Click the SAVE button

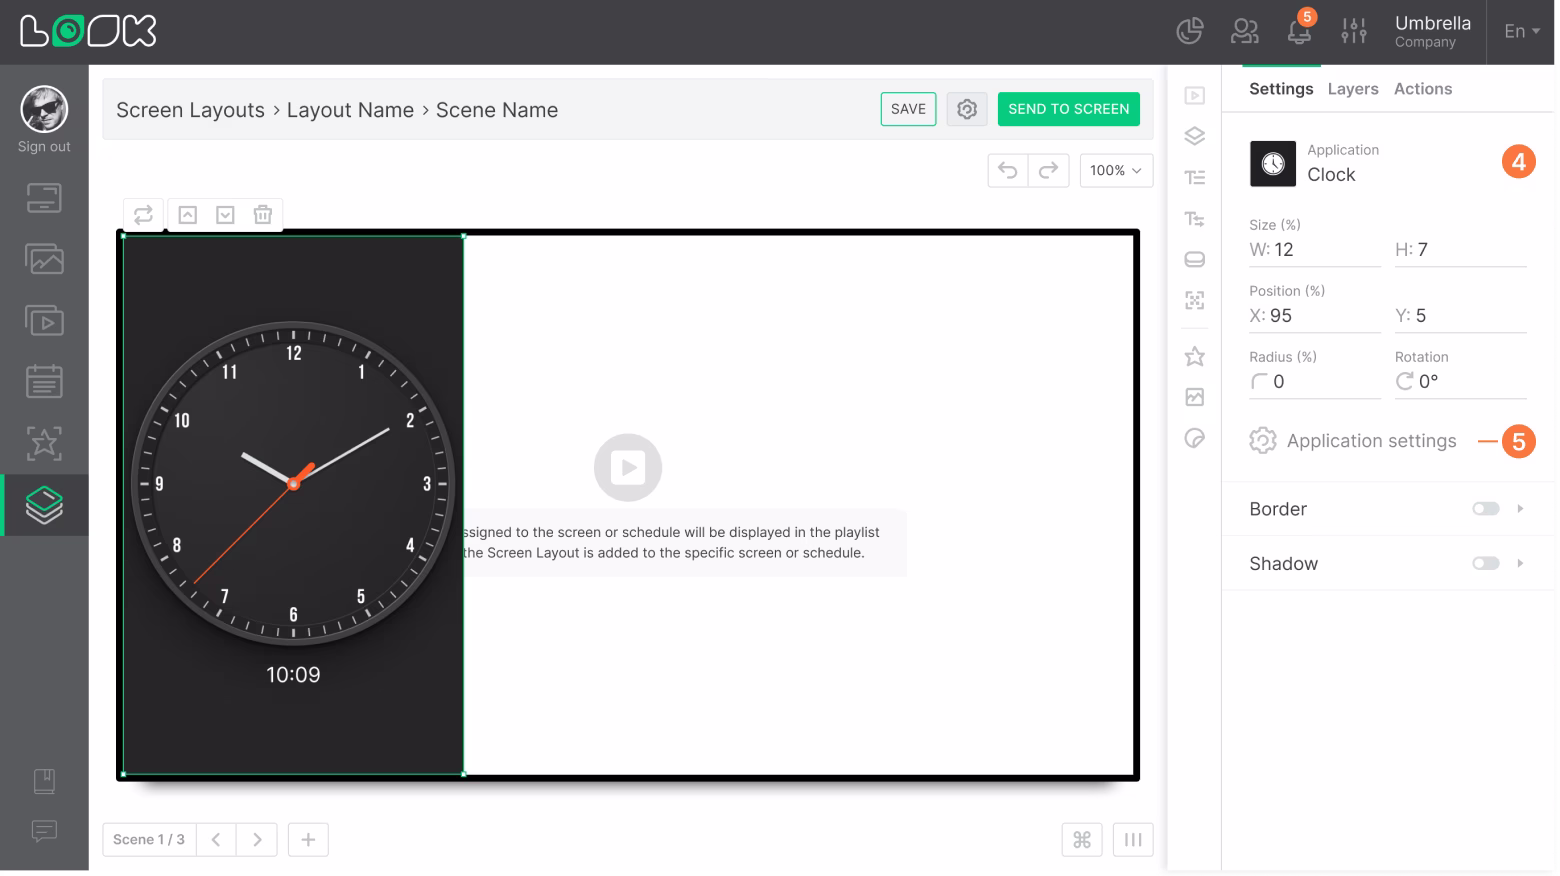tap(908, 109)
